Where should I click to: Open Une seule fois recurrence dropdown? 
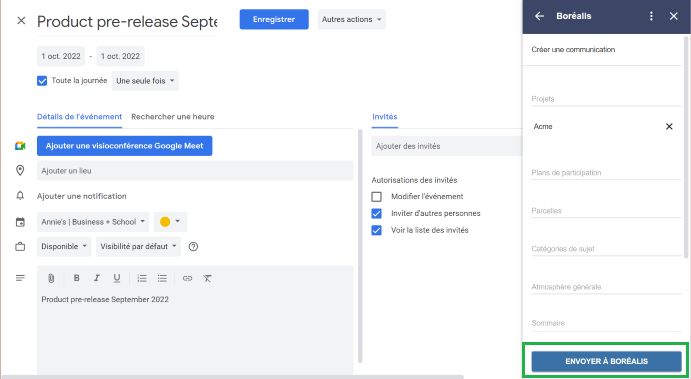[145, 81]
